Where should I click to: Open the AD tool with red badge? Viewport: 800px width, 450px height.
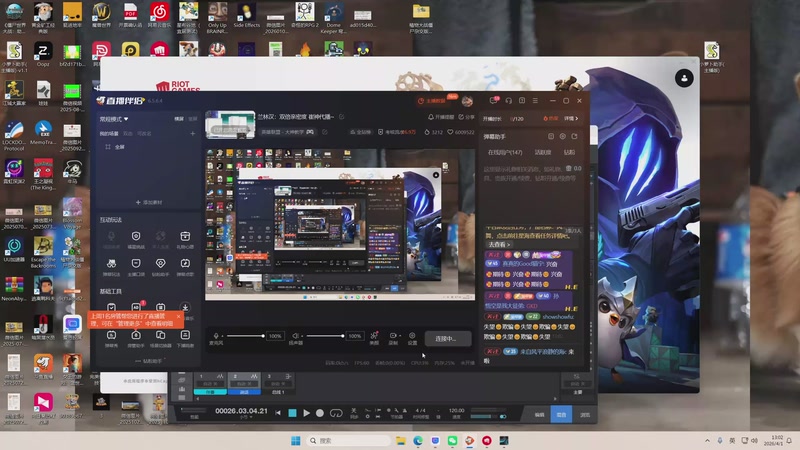[136, 307]
